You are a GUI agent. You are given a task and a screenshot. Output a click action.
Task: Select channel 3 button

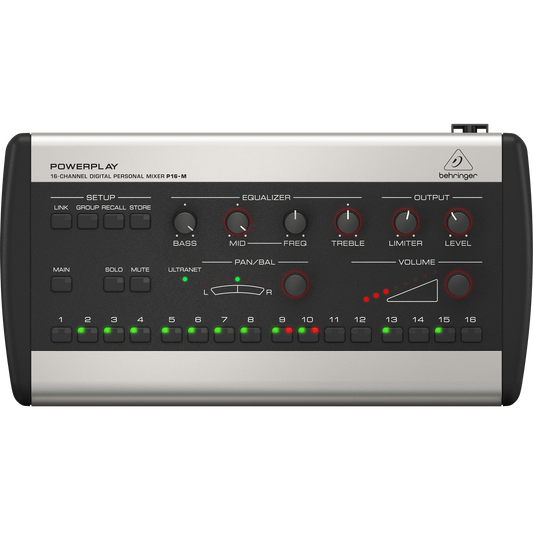114,335
